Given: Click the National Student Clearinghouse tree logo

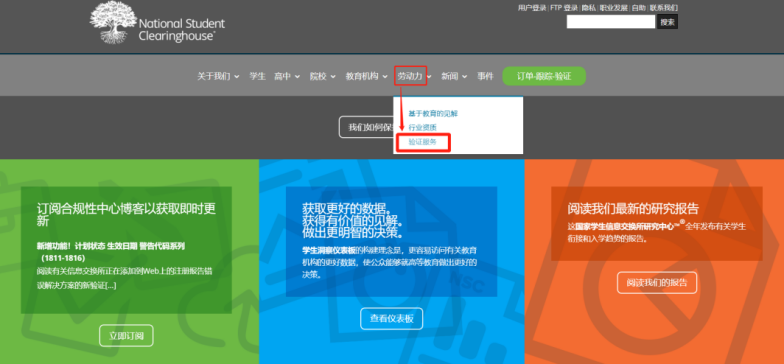Looking at the screenshot, I should pyautogui.click(x=113, y=22).
